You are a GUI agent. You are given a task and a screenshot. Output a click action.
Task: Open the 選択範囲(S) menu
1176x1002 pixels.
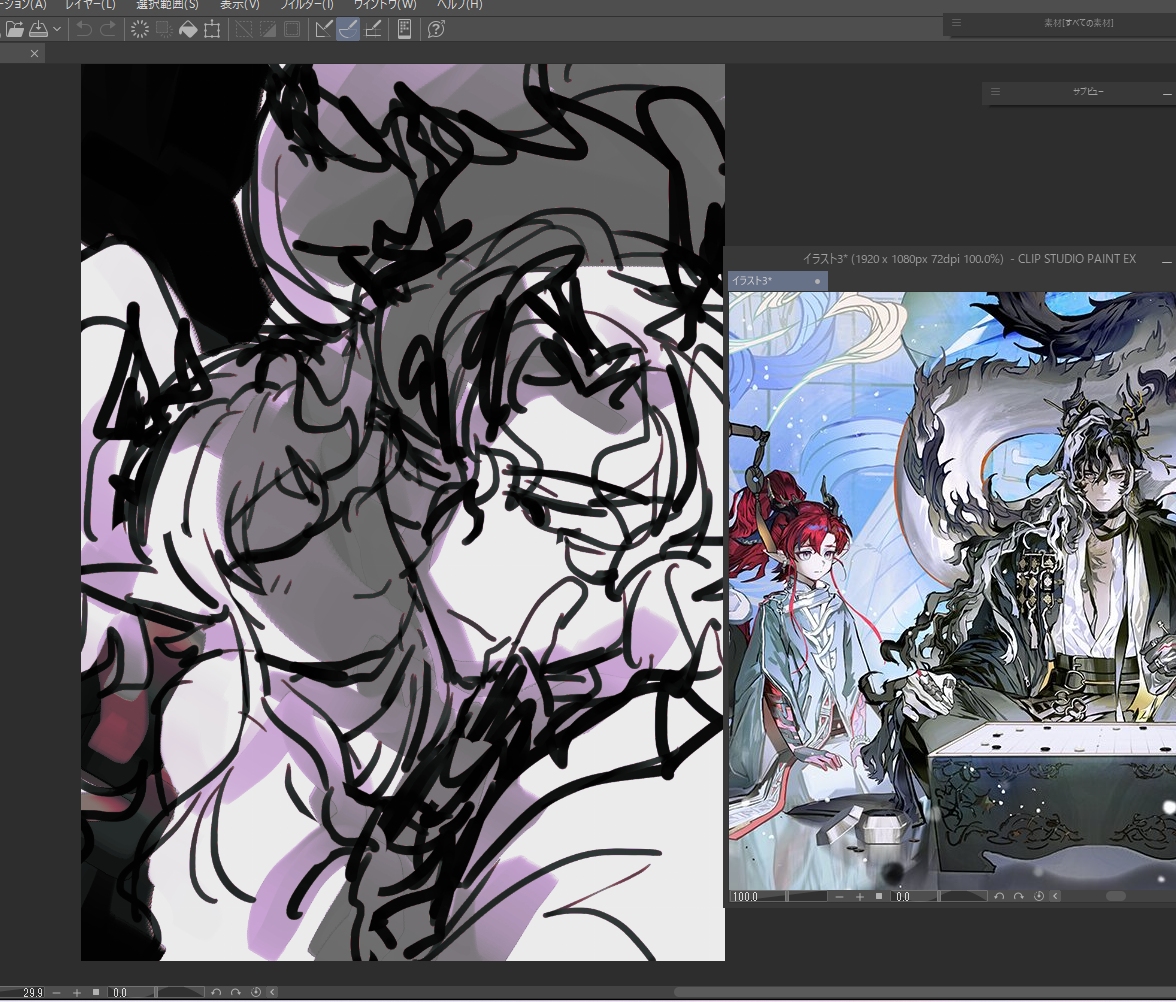(x=167, y=5)
